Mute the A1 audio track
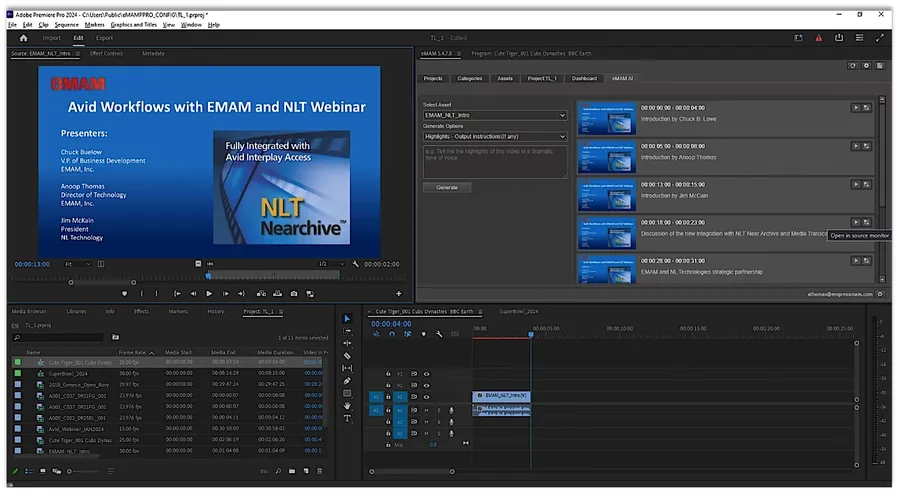900x490 pixels. [426, 410]
